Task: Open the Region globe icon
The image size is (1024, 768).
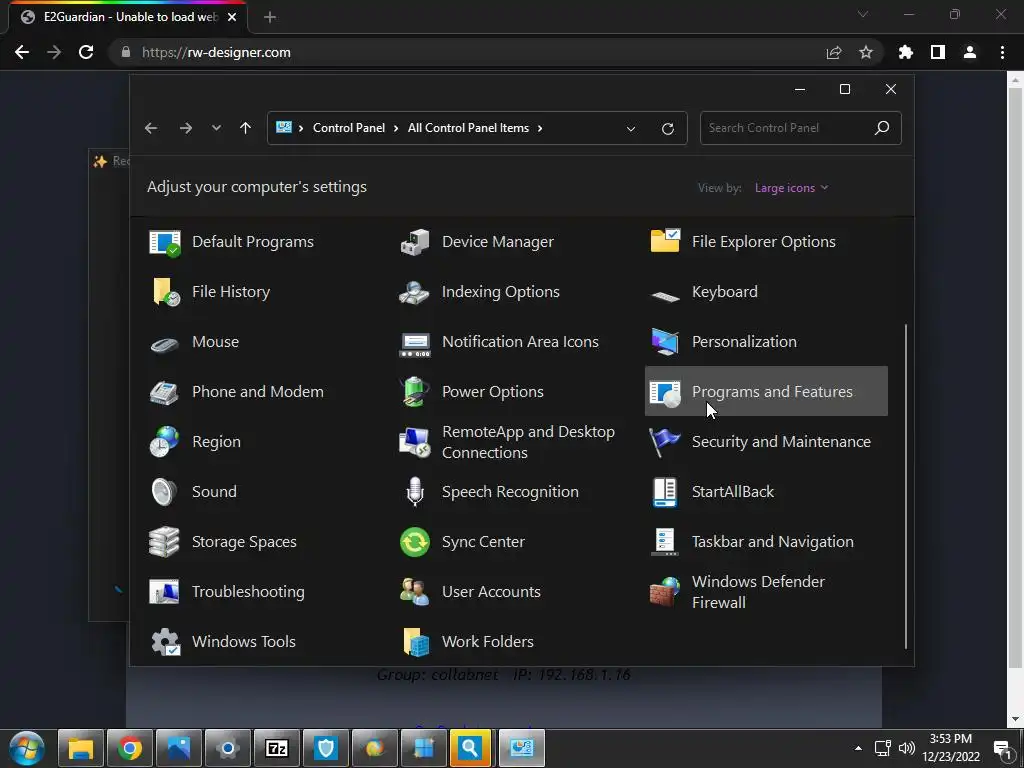Action: point(165,442)
